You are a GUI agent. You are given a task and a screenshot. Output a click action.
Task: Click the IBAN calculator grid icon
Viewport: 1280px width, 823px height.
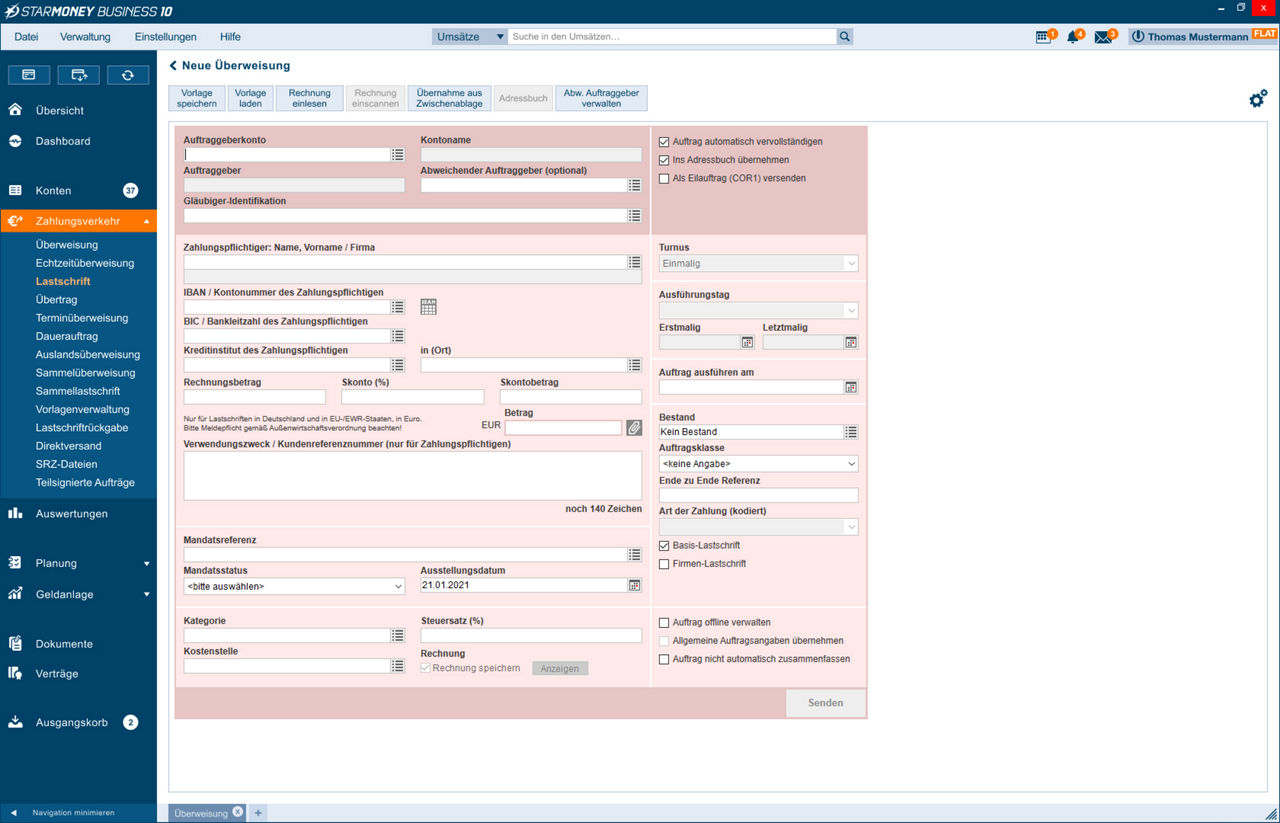428,307
